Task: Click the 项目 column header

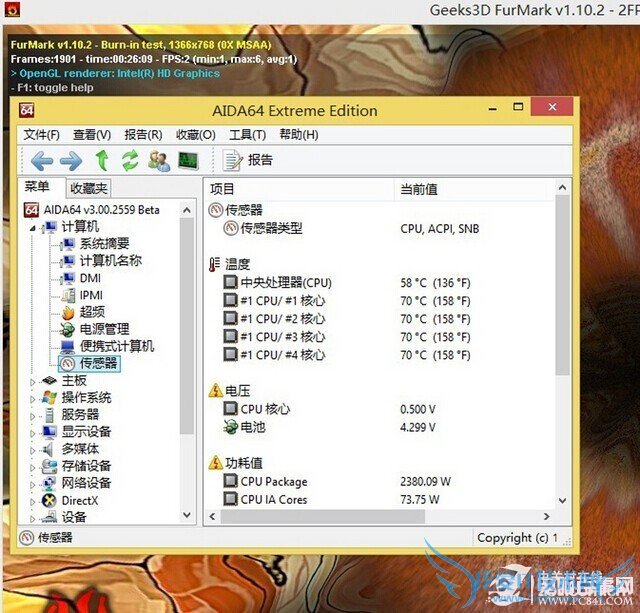Action: pos(299,189)
